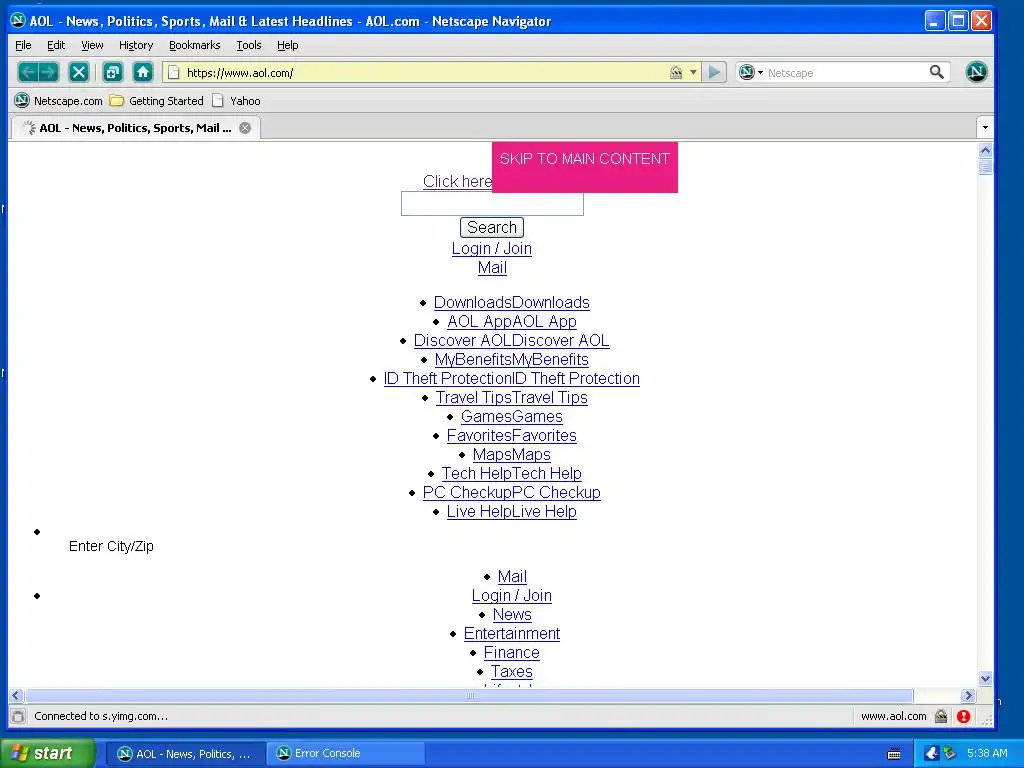Click the 'Click here' link
The image size is (1024, 768).
(457, 182)
